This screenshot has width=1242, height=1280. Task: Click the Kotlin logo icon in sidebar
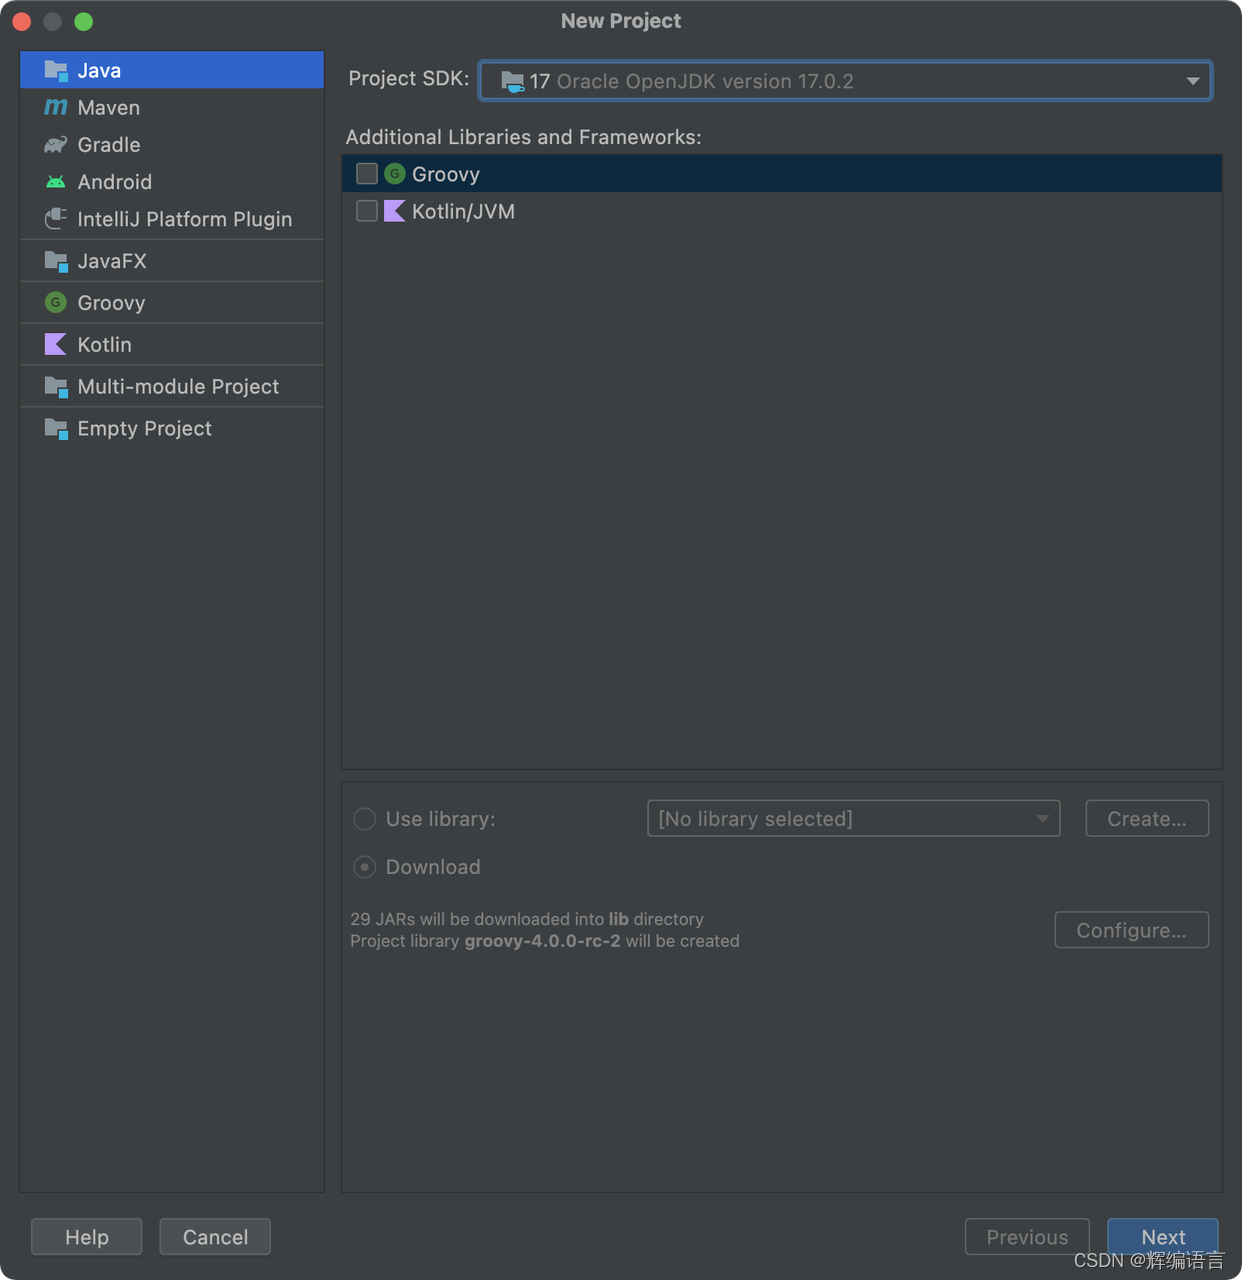tap(56, 344)
